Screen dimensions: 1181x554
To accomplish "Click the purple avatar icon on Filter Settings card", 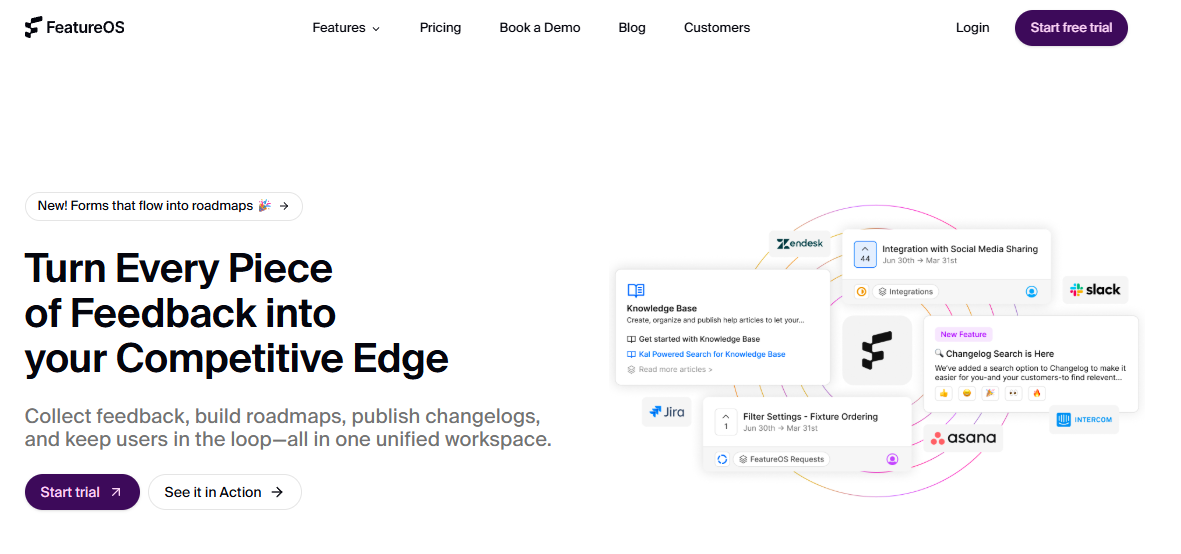I will click(893, 459).
